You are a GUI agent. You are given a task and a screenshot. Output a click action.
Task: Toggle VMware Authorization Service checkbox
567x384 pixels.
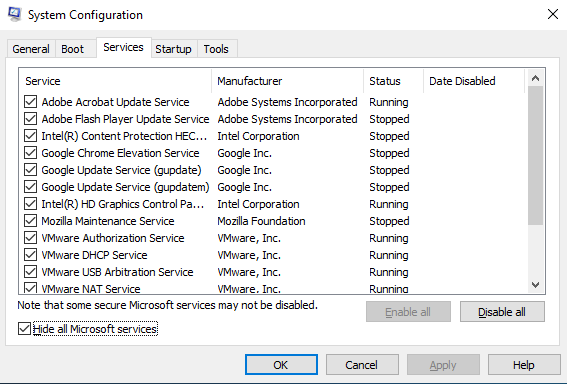pyautogui.click(x=30, y=238)
